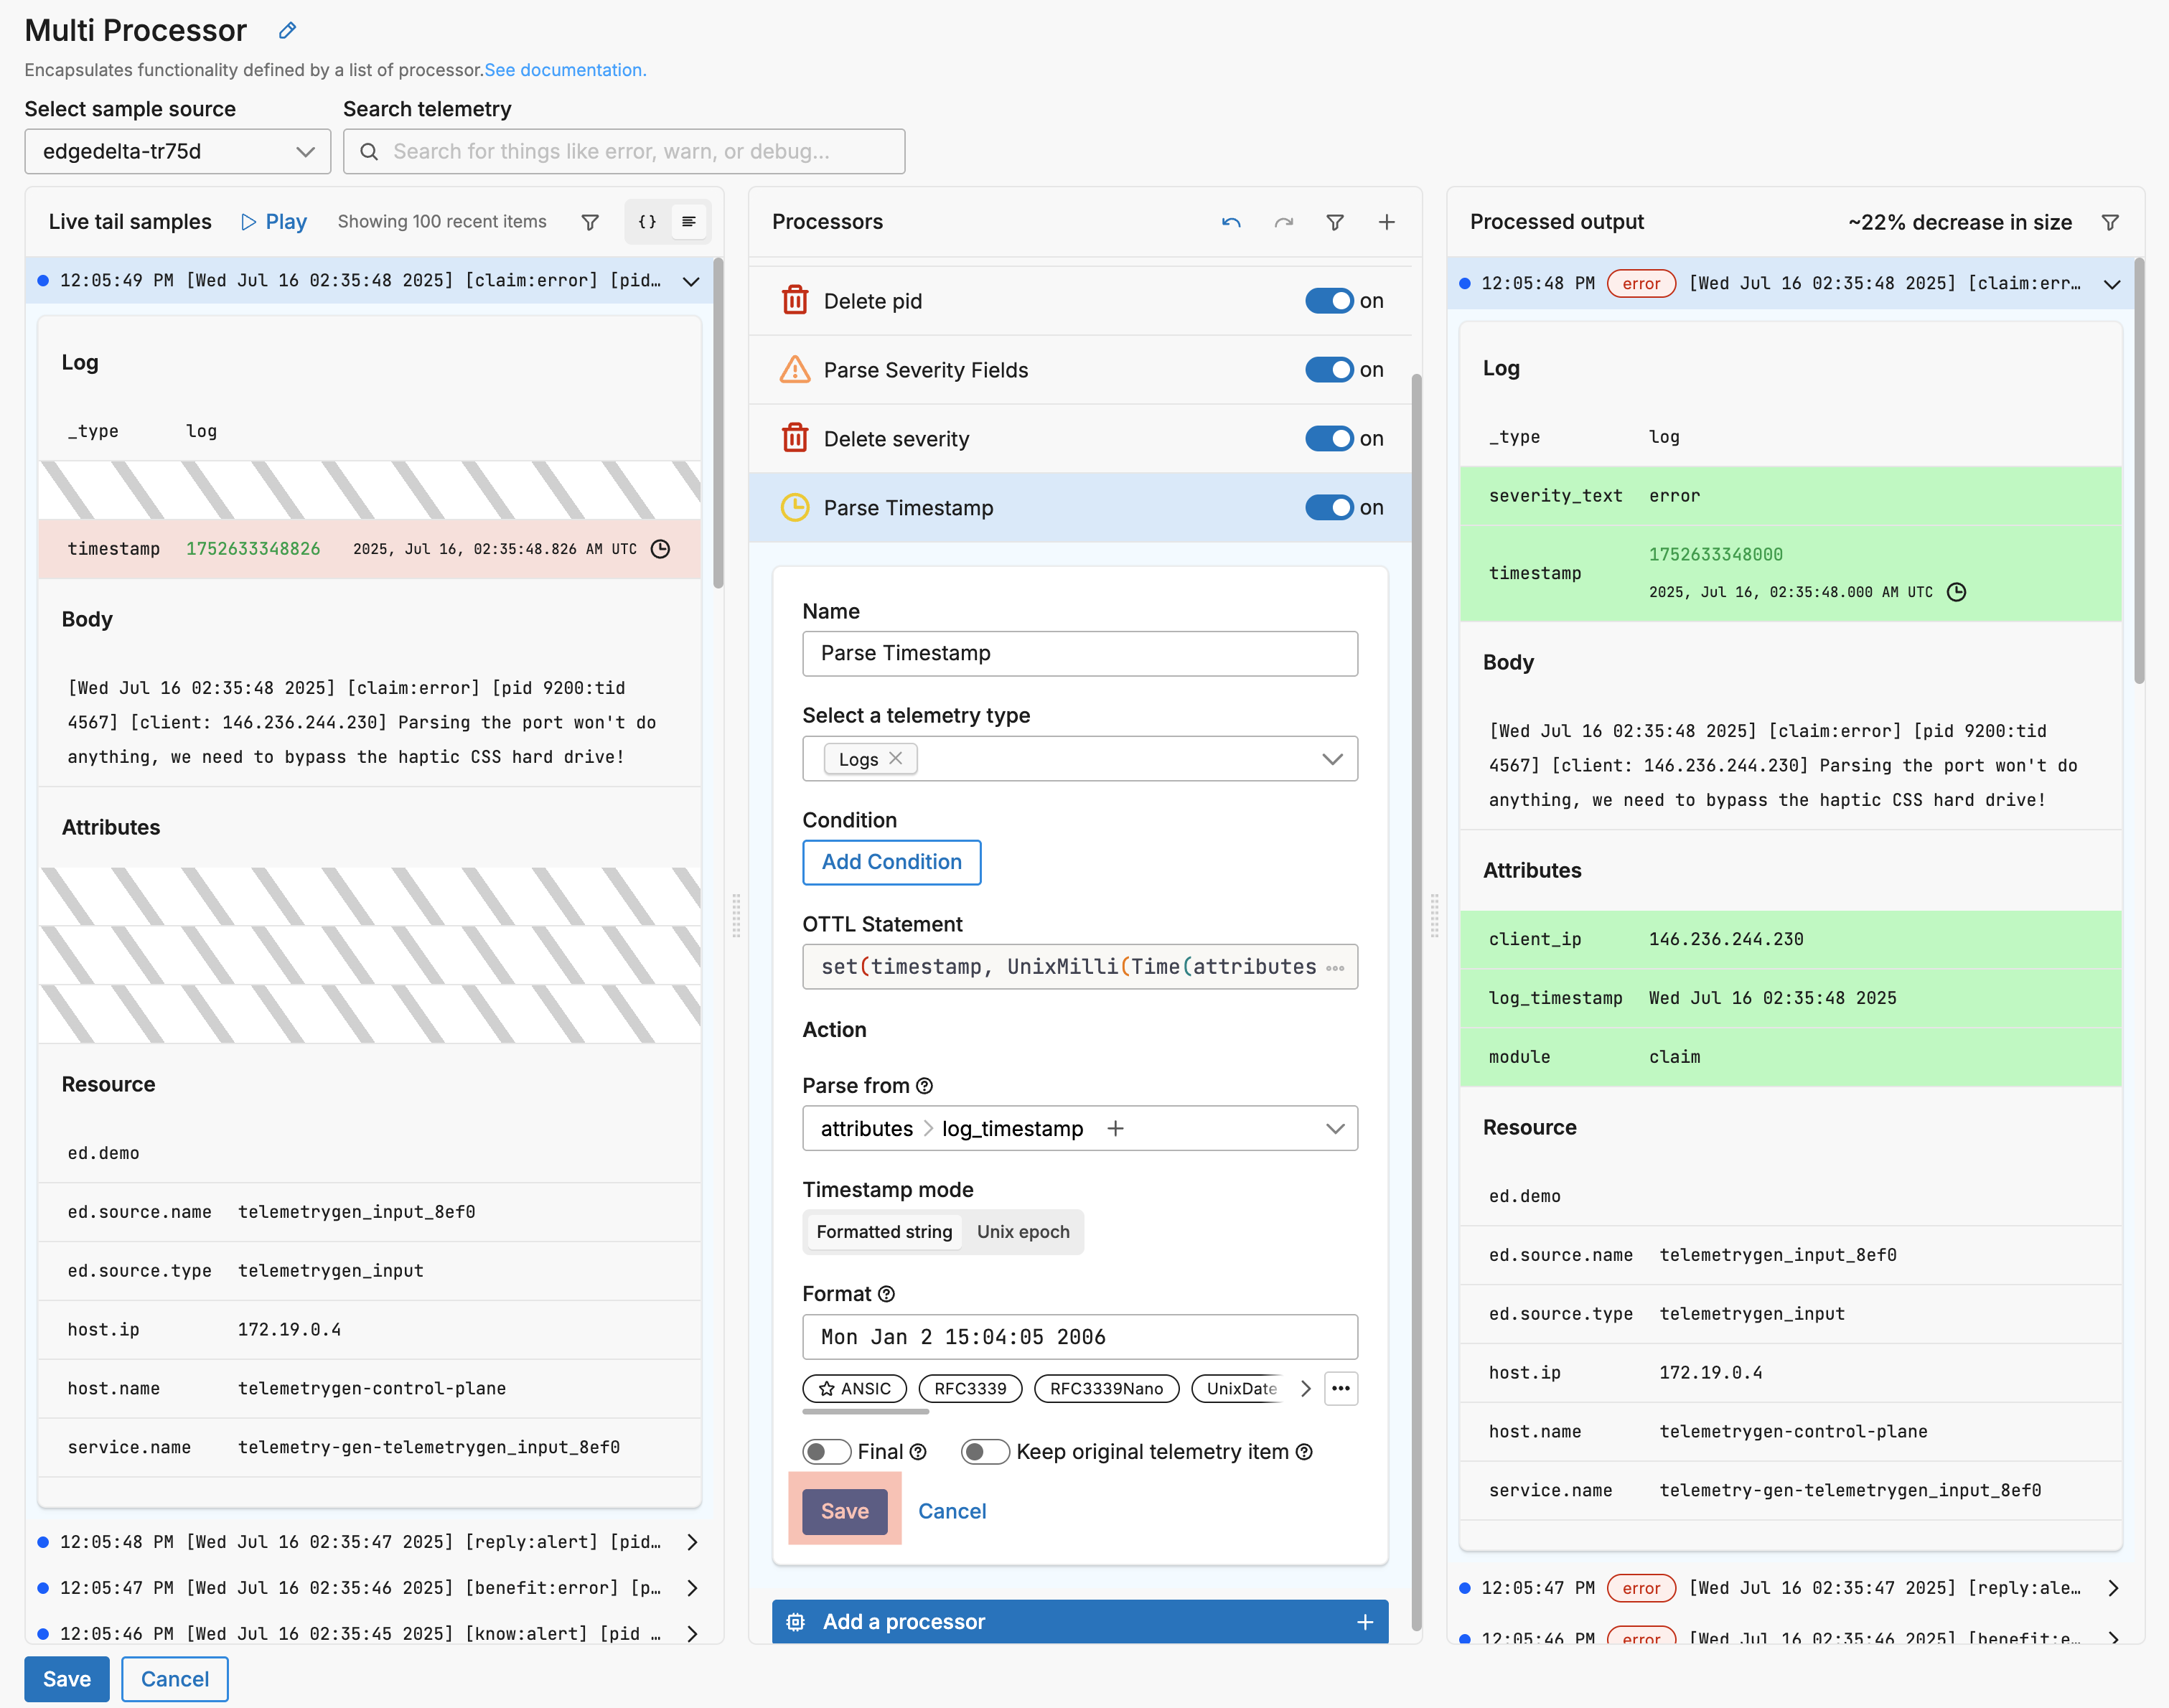The width and height of the screenshot is (2169, 1708).
Task: Collapse the 12:05:49 PM live tail entry
Action: click(x=691, y=281)
